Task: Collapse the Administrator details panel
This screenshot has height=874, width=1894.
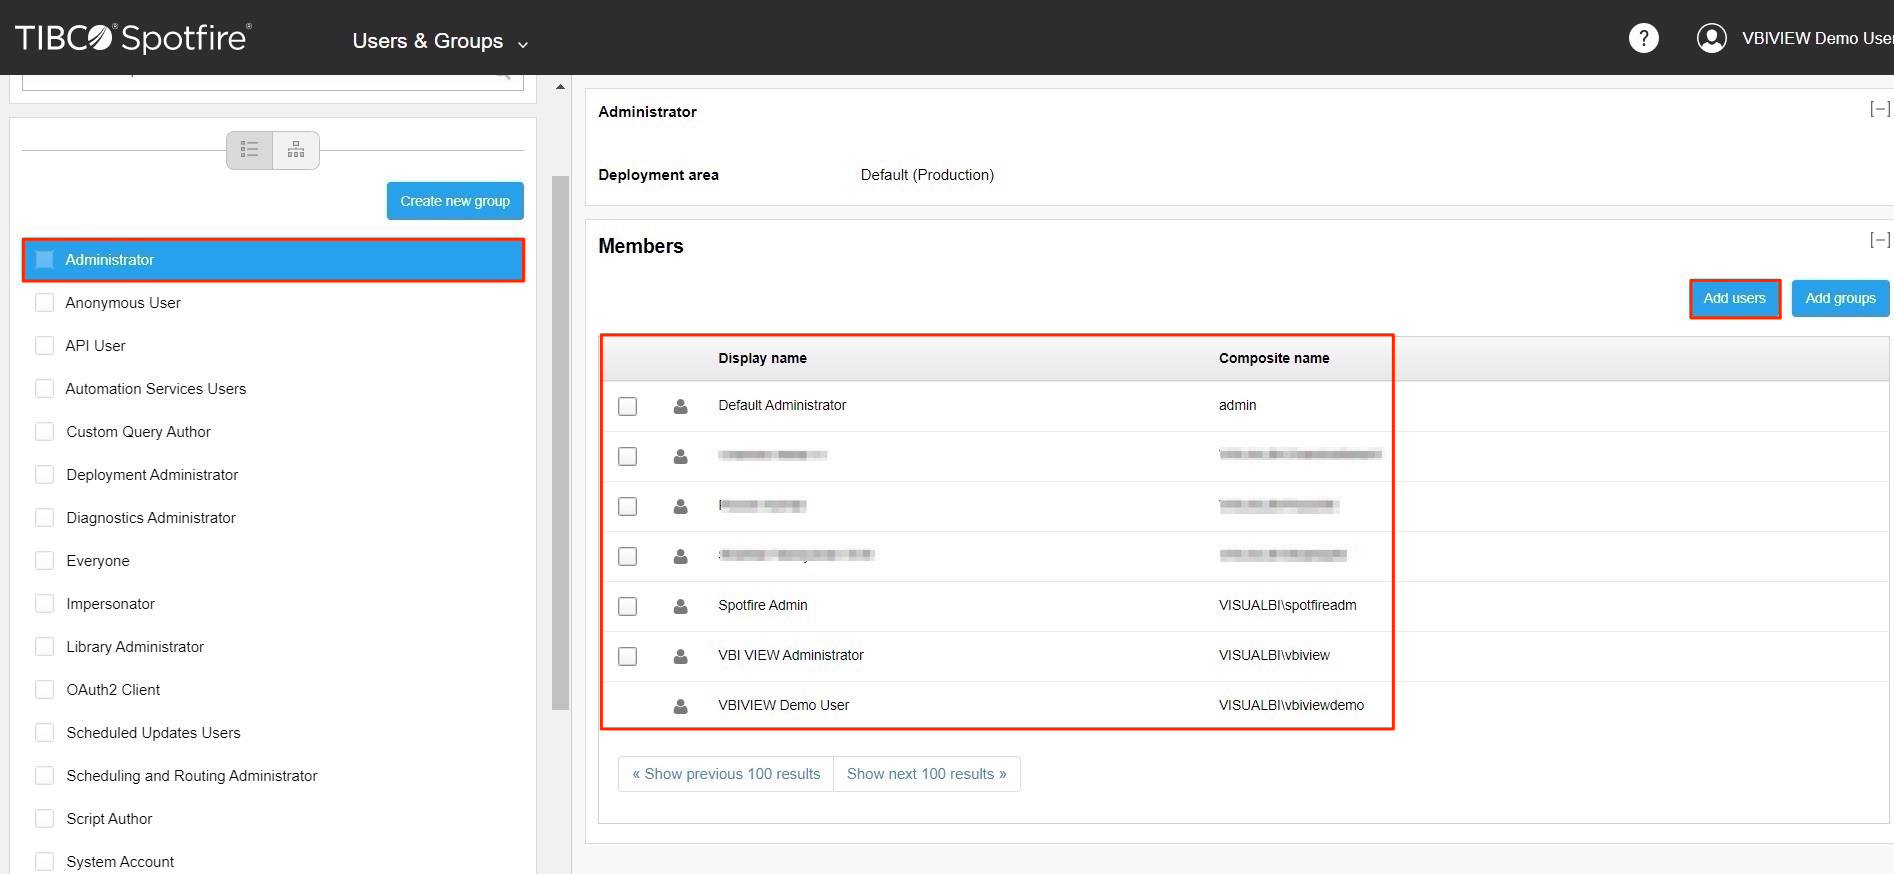Action: tap(1880, 109)
